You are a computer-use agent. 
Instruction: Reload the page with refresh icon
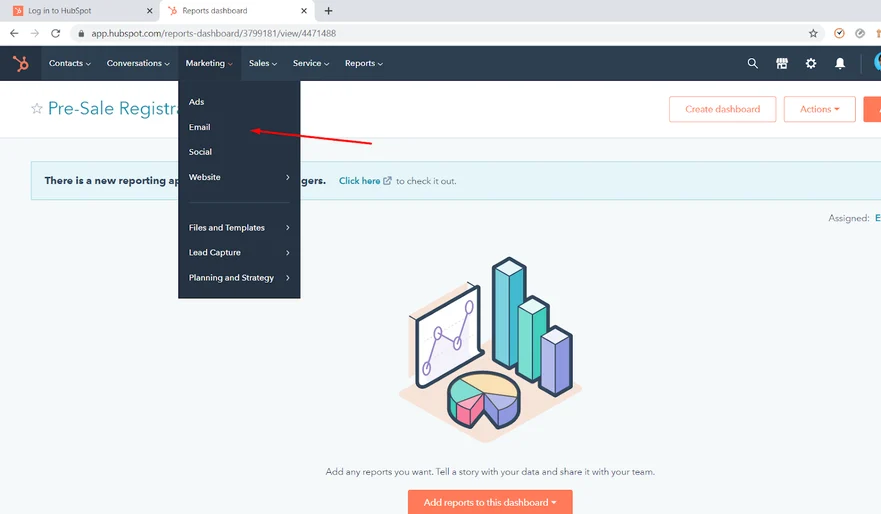point(56,33)
